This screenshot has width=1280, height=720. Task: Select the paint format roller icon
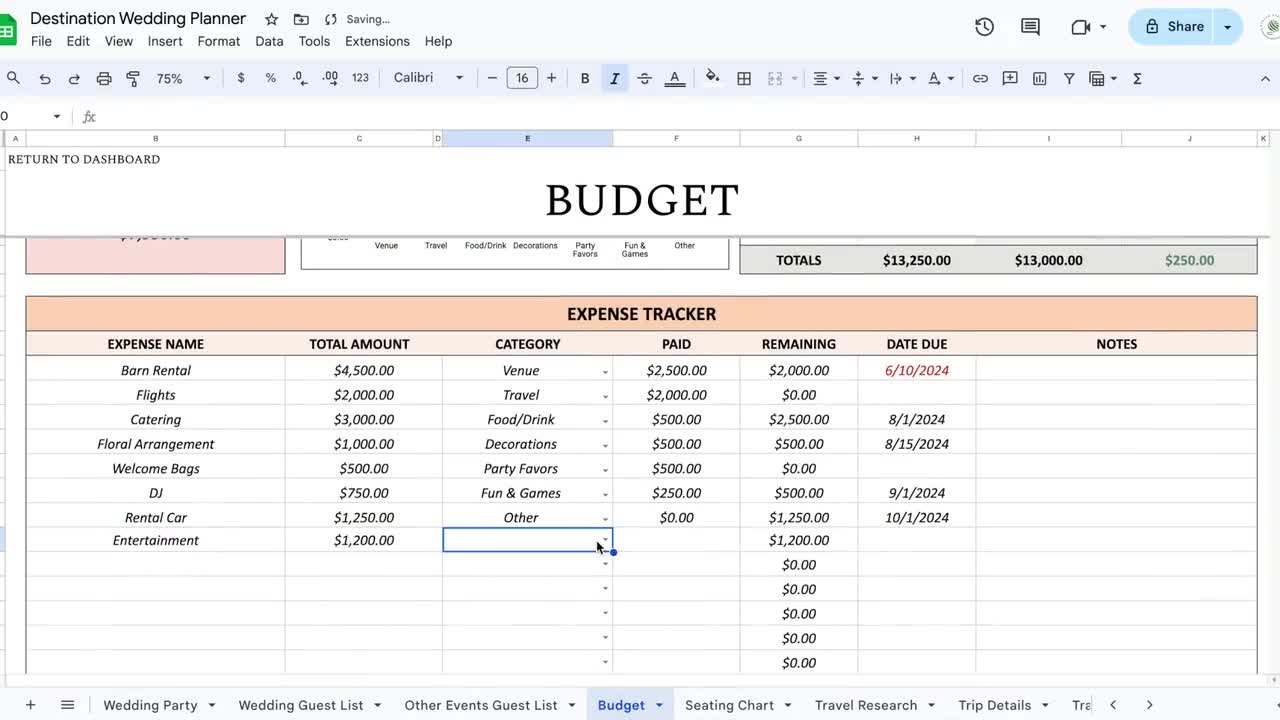point(133,78)
